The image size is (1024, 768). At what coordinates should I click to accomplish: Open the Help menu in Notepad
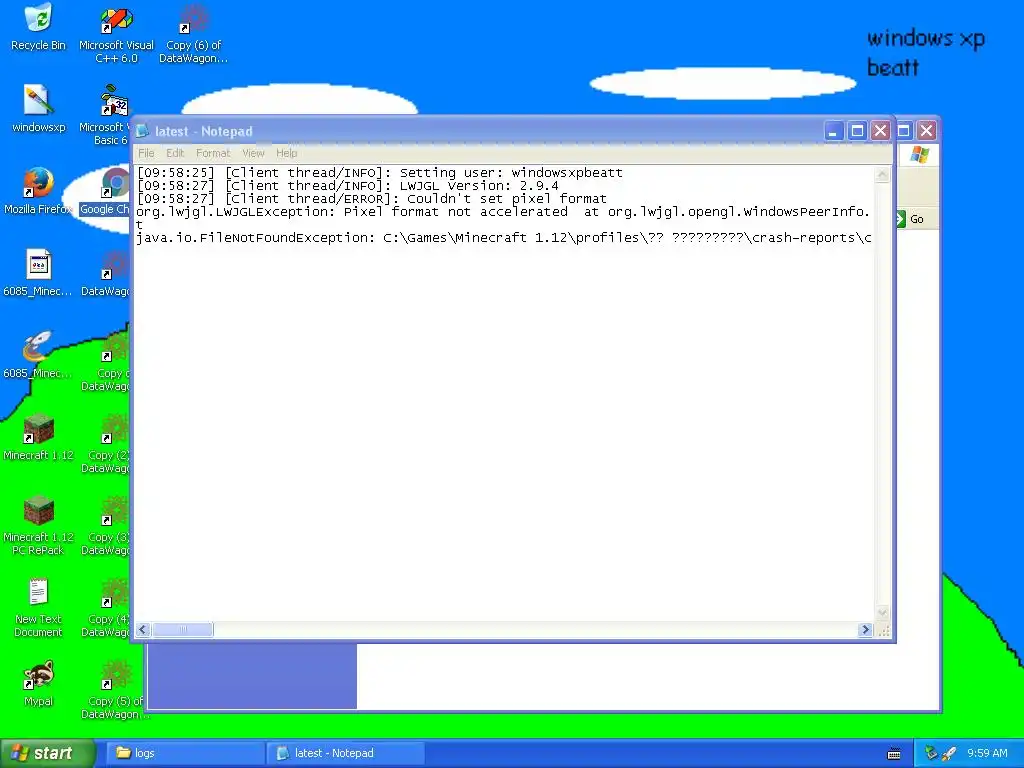286,153
